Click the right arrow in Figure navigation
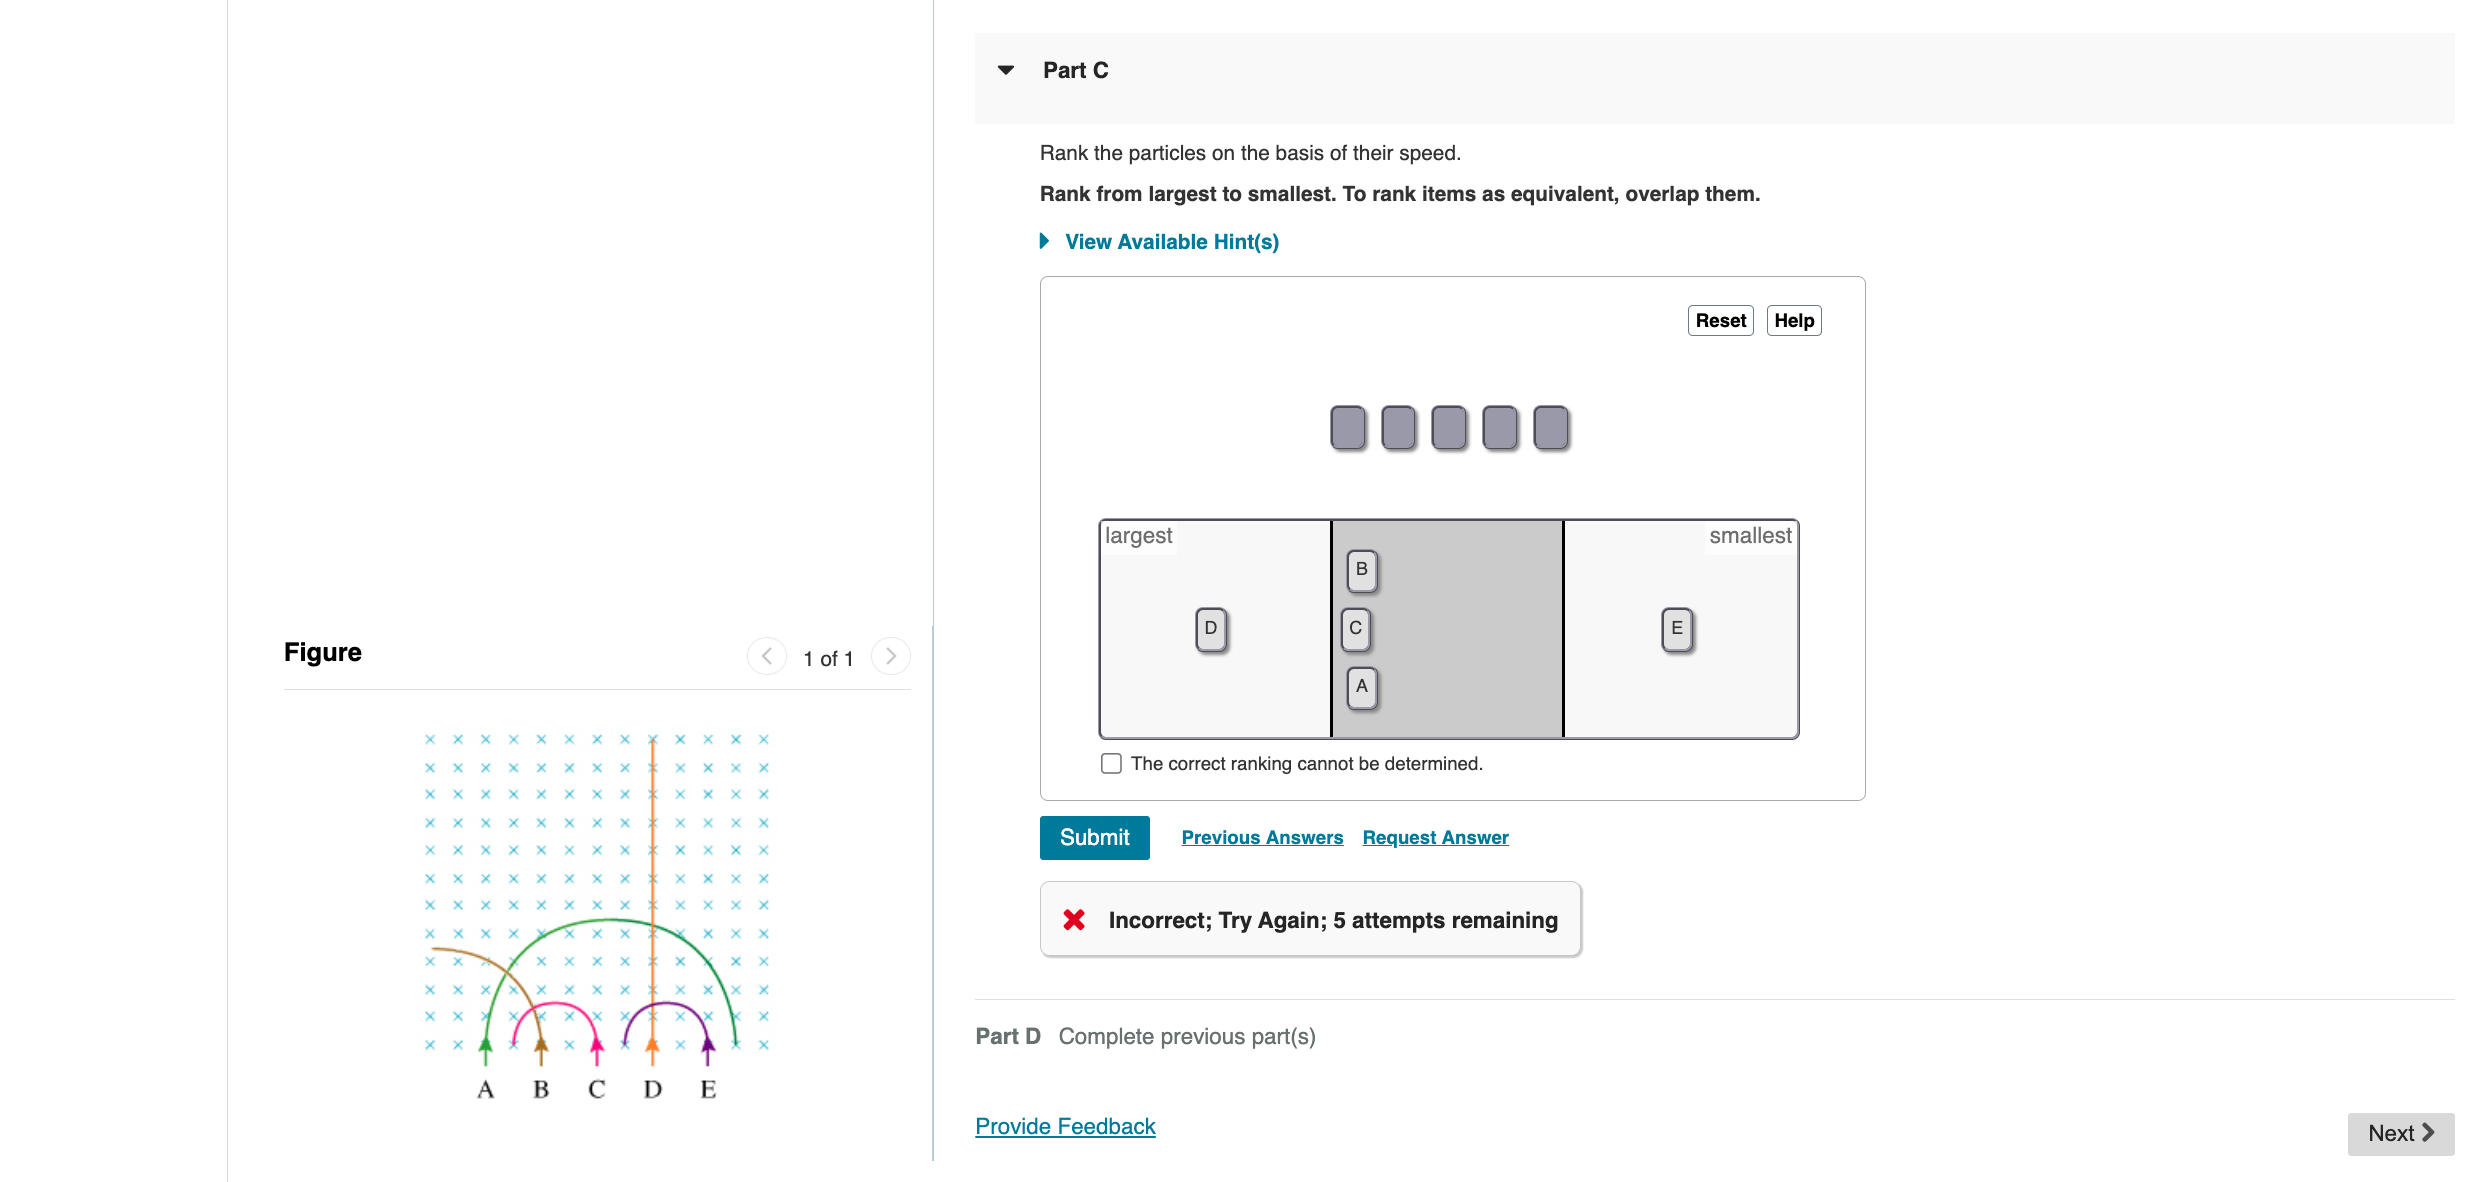The image size is (2490, 1182). [890, 656]
